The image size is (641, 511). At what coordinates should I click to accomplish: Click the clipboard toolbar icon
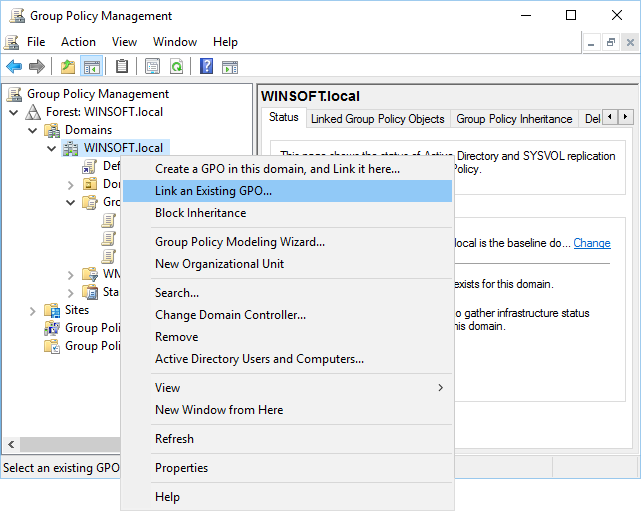tap(121, 66)
